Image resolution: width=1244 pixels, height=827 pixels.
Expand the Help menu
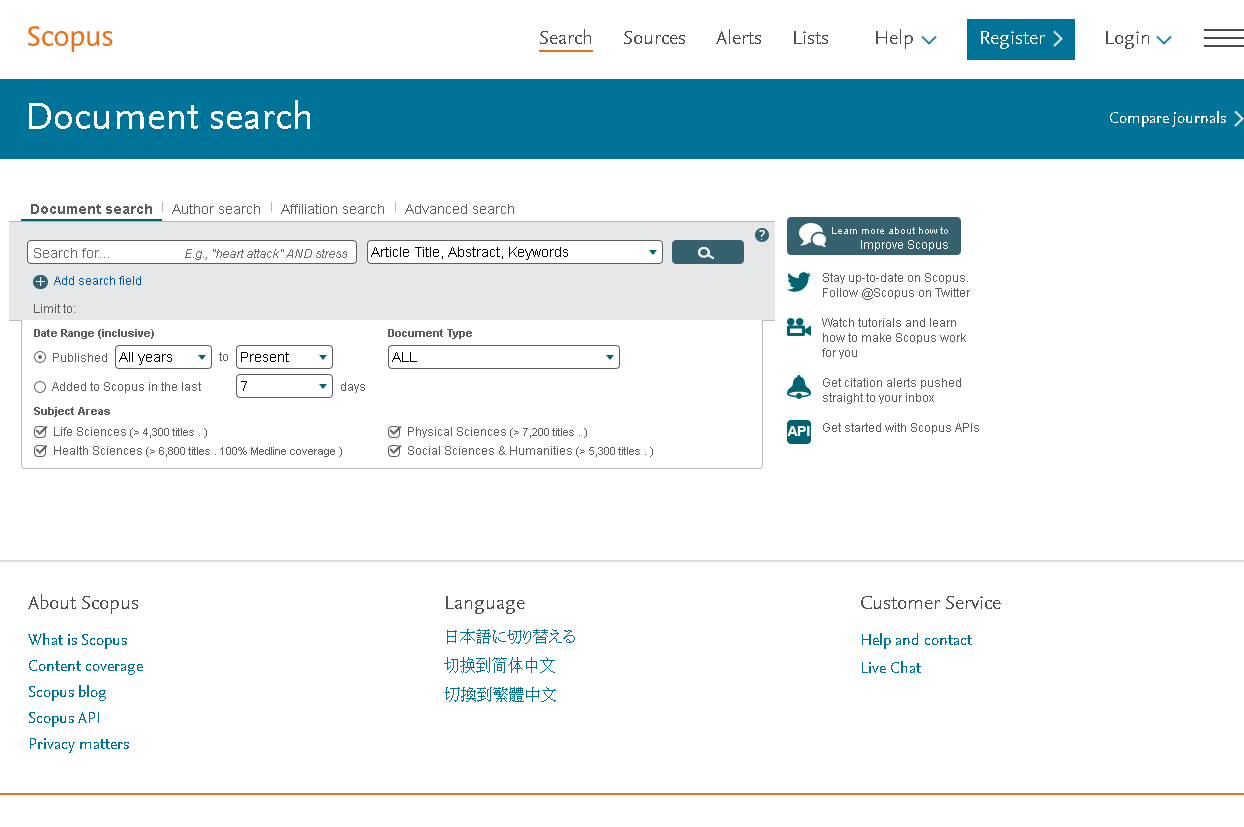pos(905,38)
